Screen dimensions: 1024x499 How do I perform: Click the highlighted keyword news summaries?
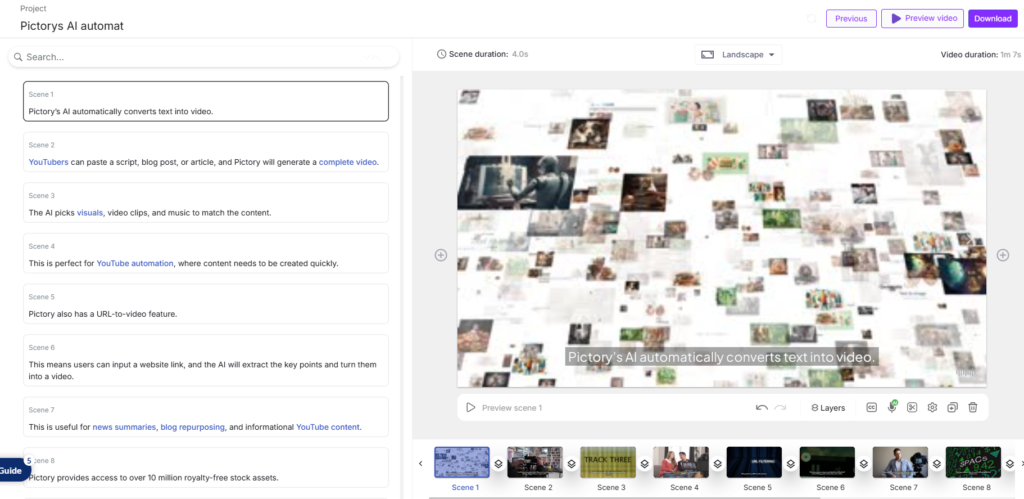(x=124, y=427)
